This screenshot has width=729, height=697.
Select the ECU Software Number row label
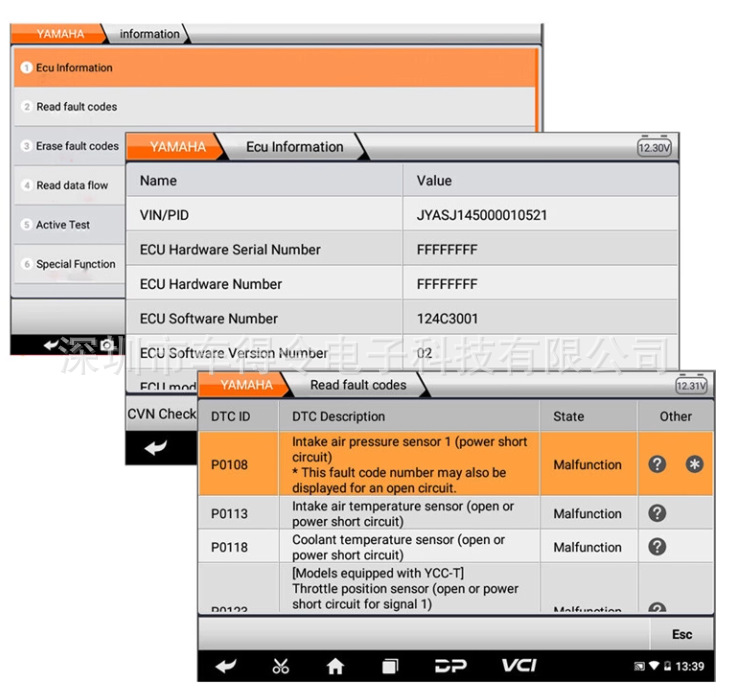[x=209, y=318]
